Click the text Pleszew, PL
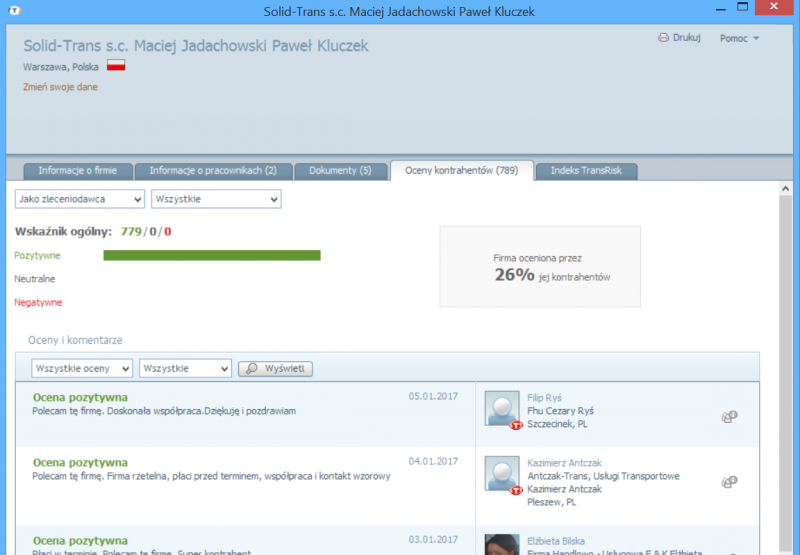The height and width of the screenshot is (555, 800). coord(552,502)
